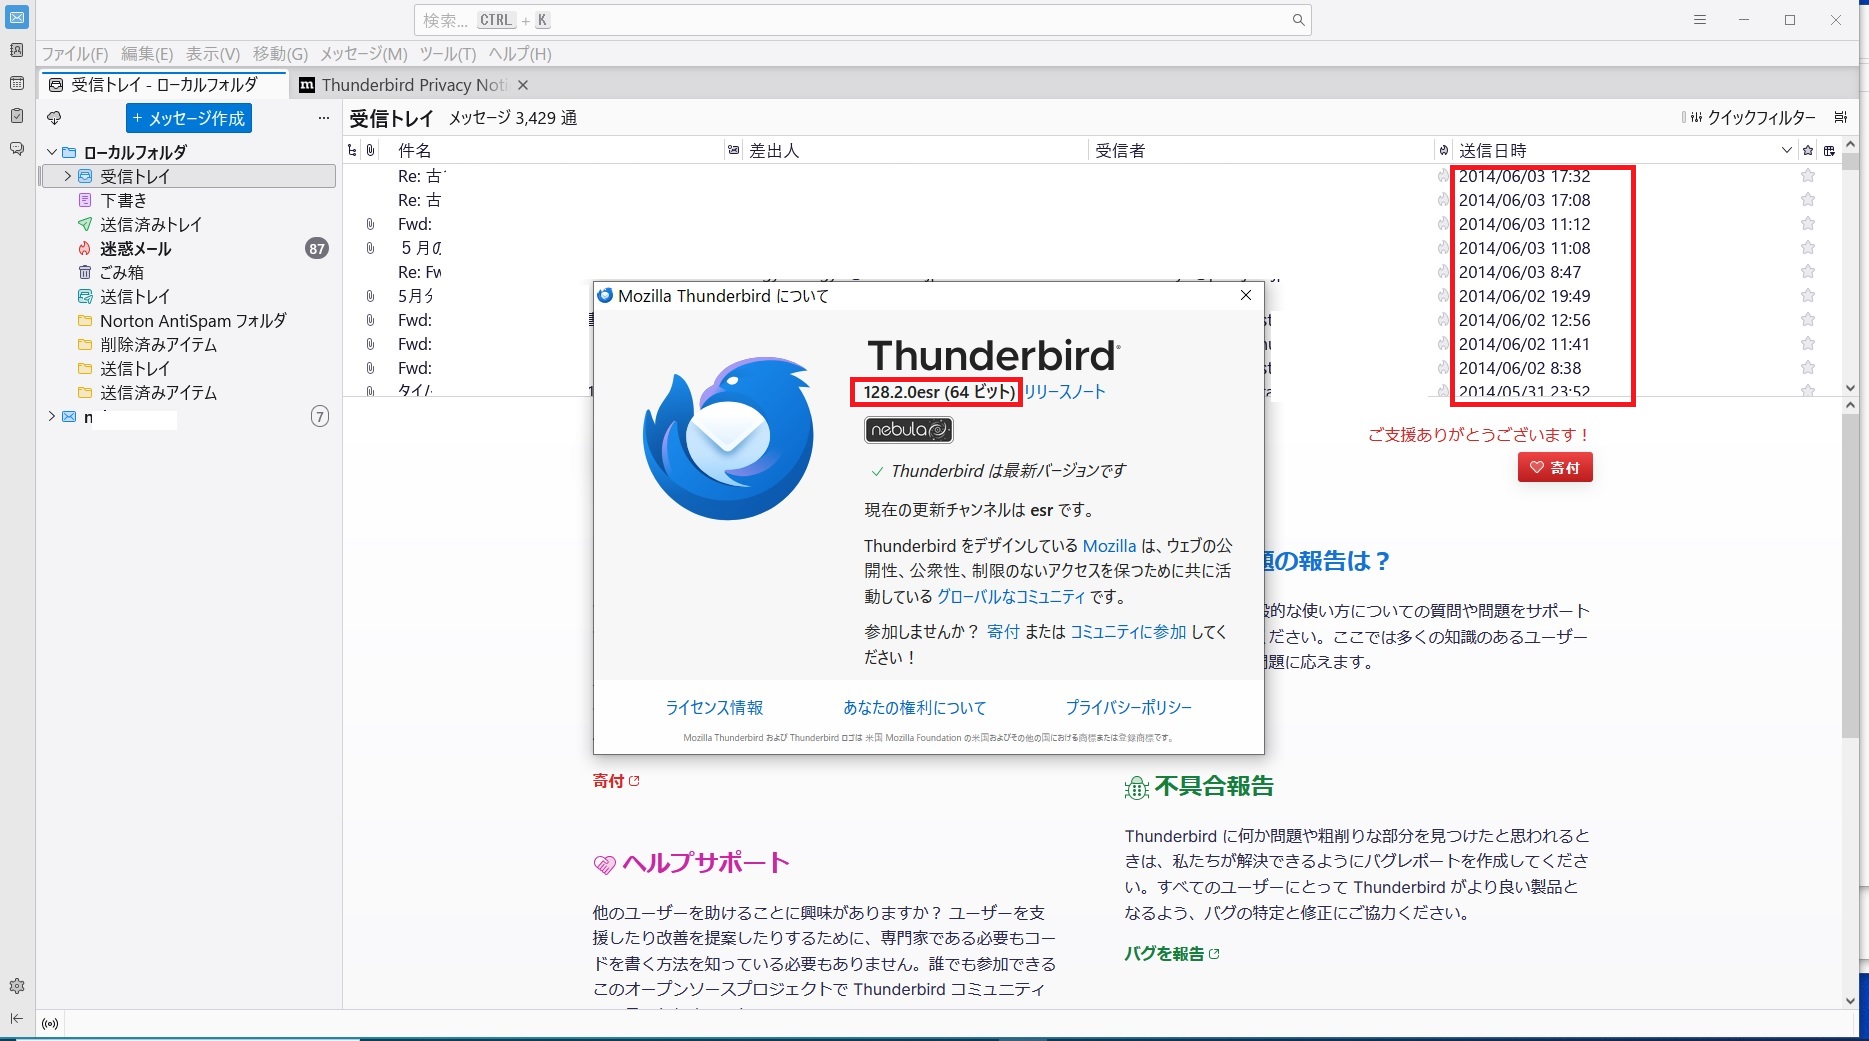
Task: Open the ヘルプ(H) menu
Action: pos(520,54)
